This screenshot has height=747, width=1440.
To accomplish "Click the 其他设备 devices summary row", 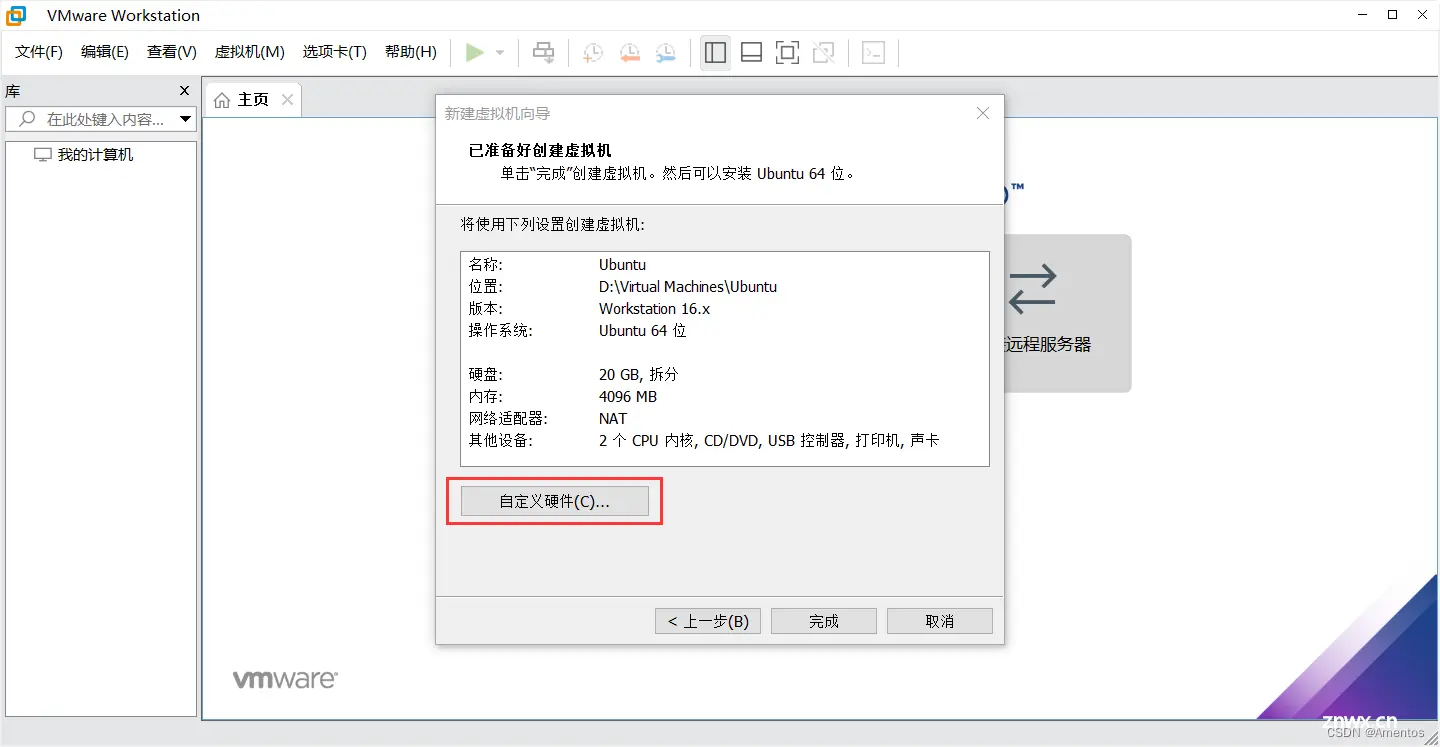I will tap(704, 441).
